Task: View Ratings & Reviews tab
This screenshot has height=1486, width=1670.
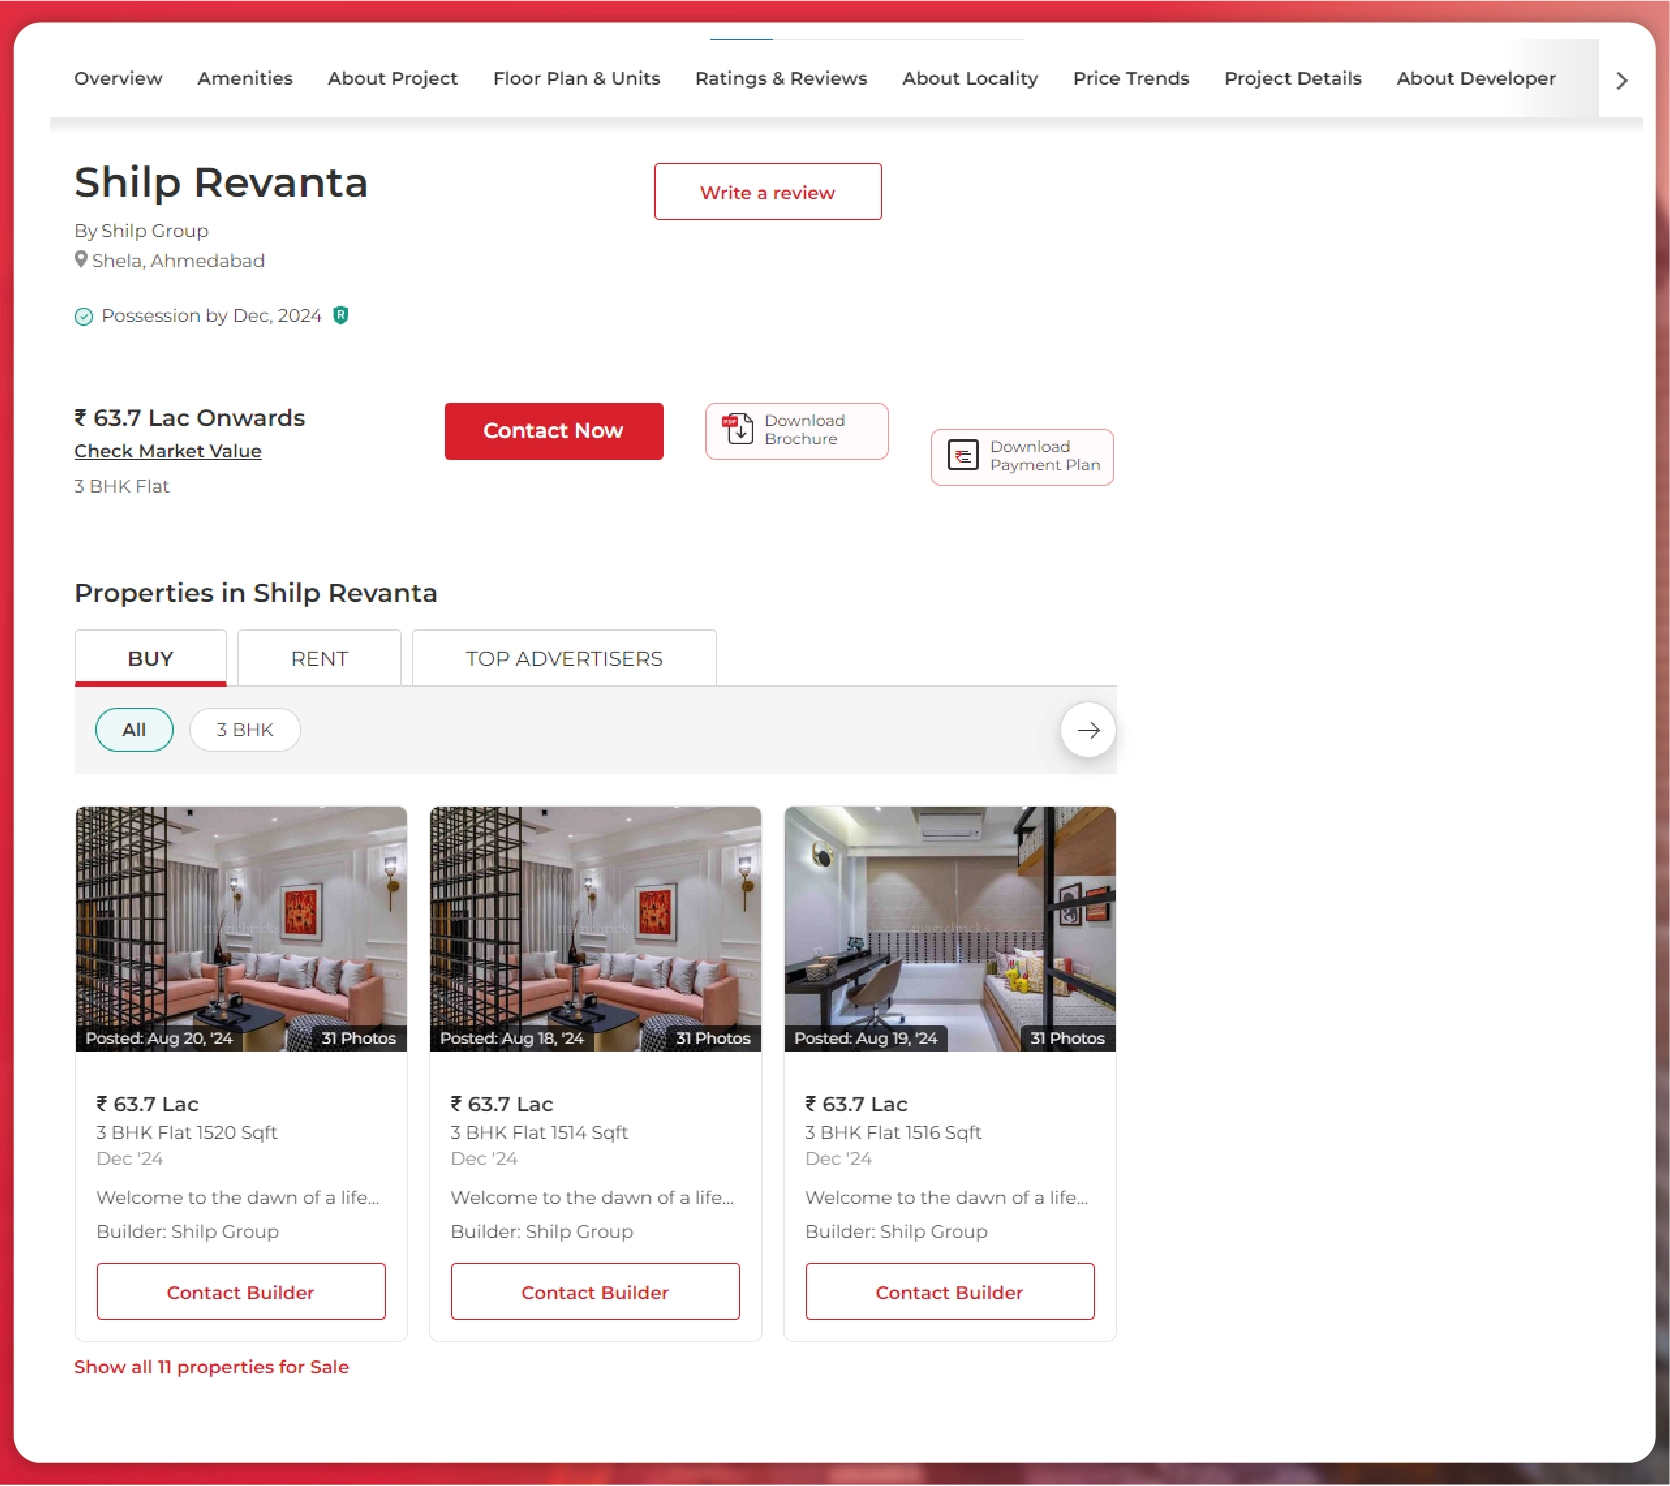Action: tap(781, 79)
